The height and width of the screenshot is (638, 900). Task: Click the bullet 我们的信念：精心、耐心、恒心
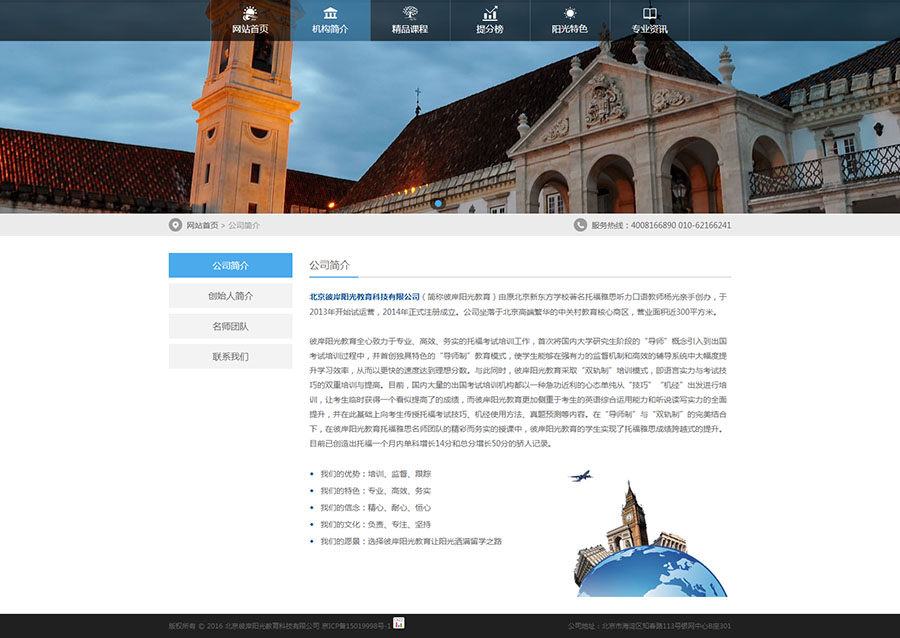(x=375, y=508)
